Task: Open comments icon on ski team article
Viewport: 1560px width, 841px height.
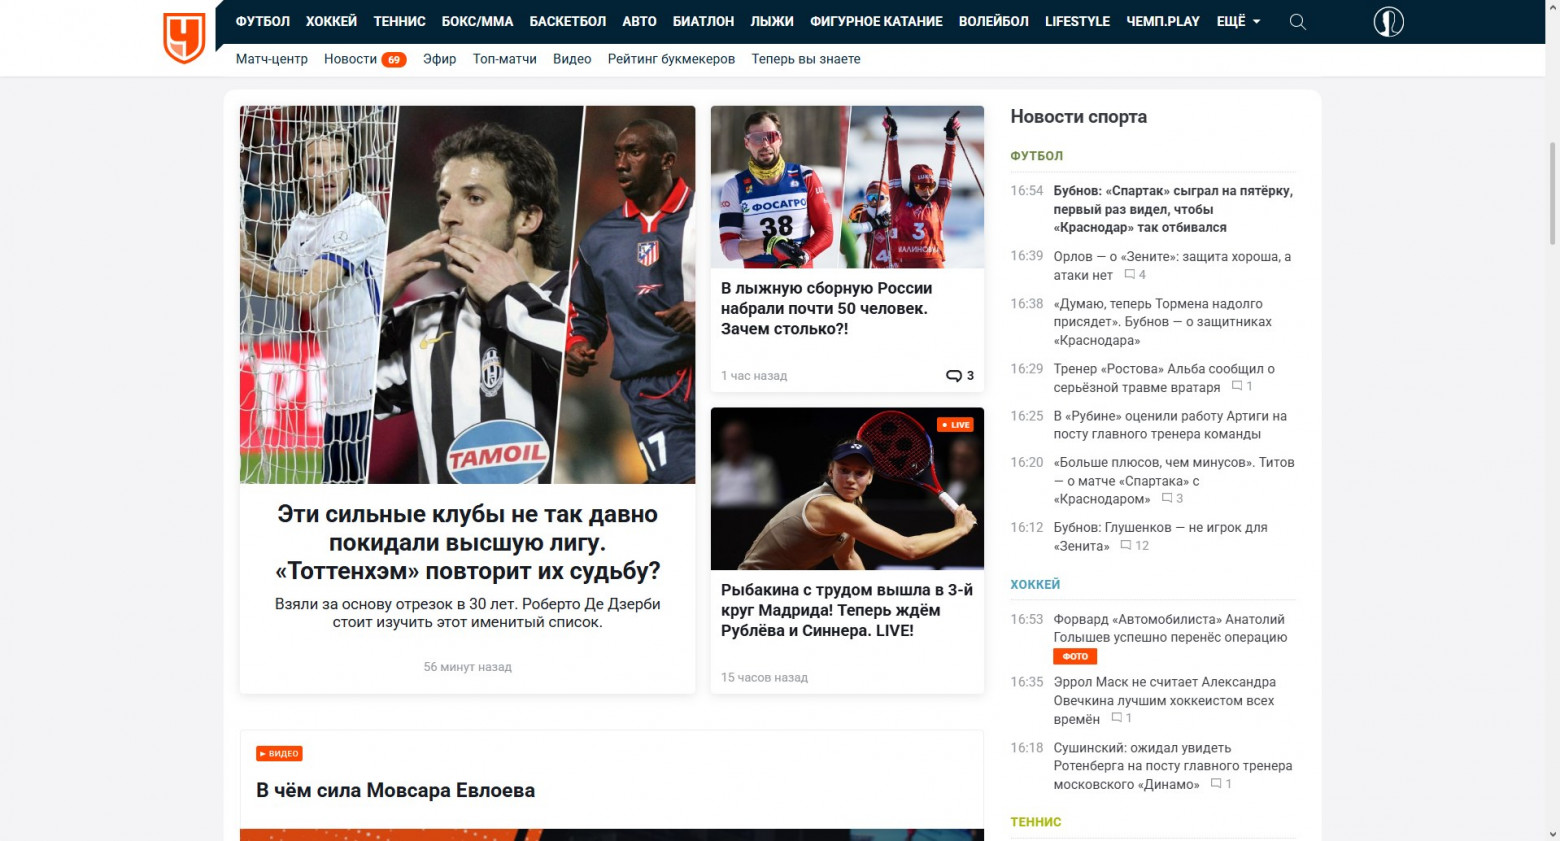Action: pos(953,376)
